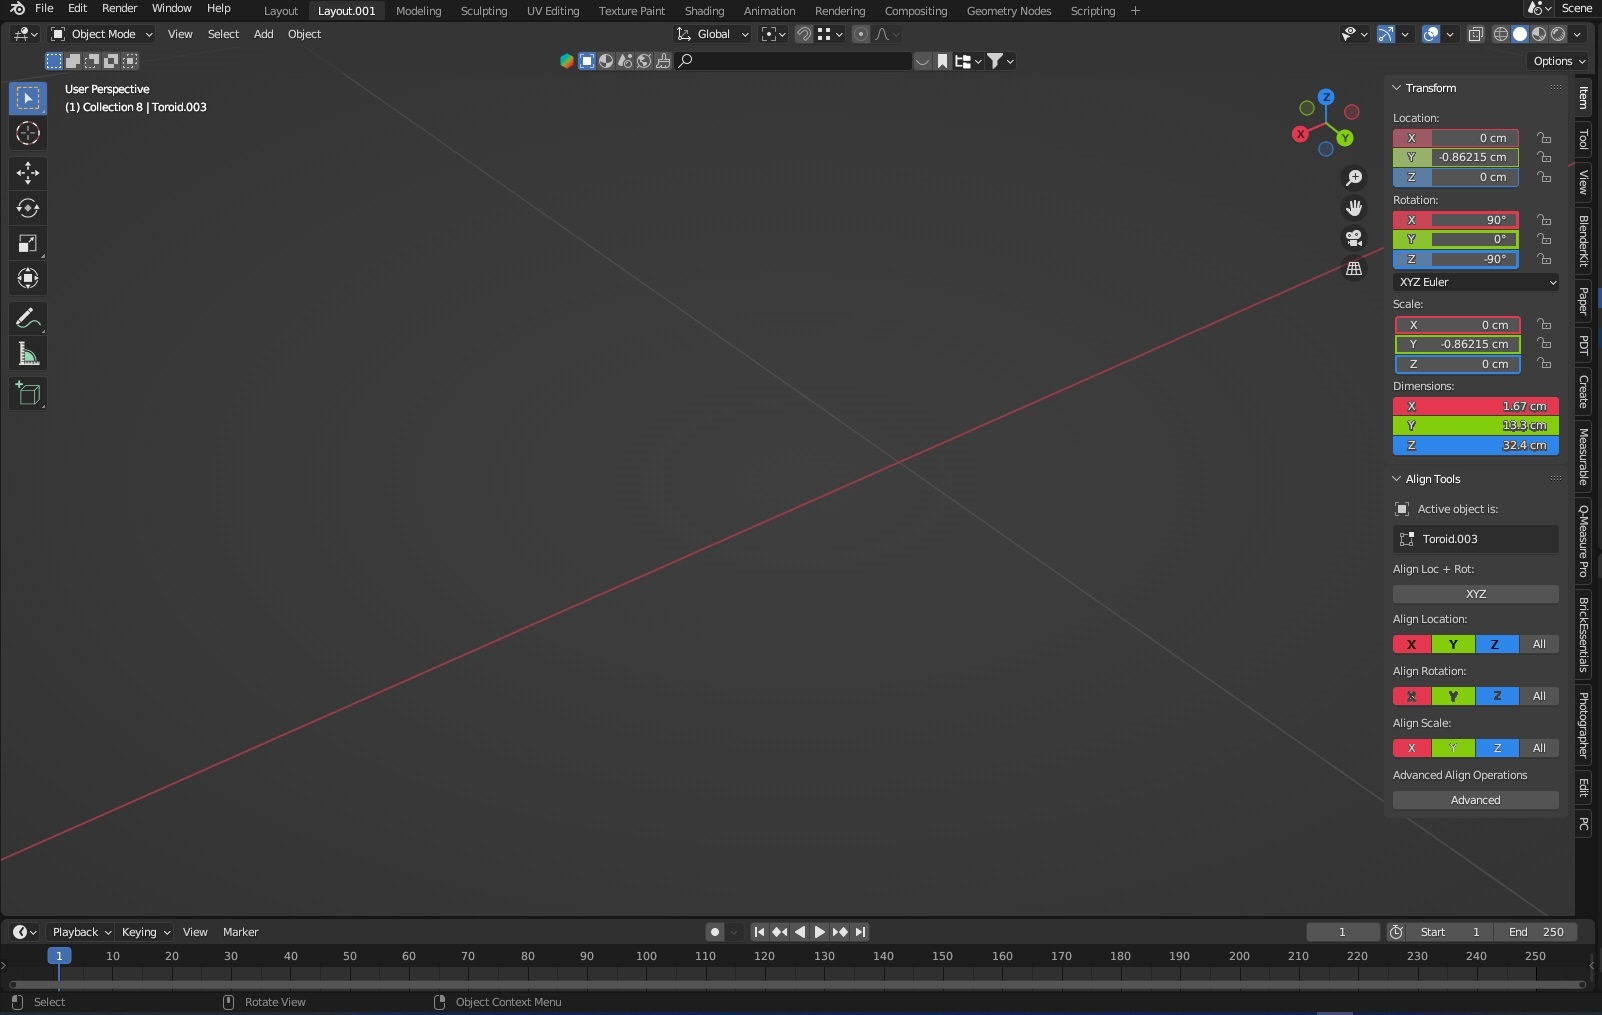Screen dimensions: 1602x1015
Task: Toggle X-ray view in header
Action: point(1475,34)
